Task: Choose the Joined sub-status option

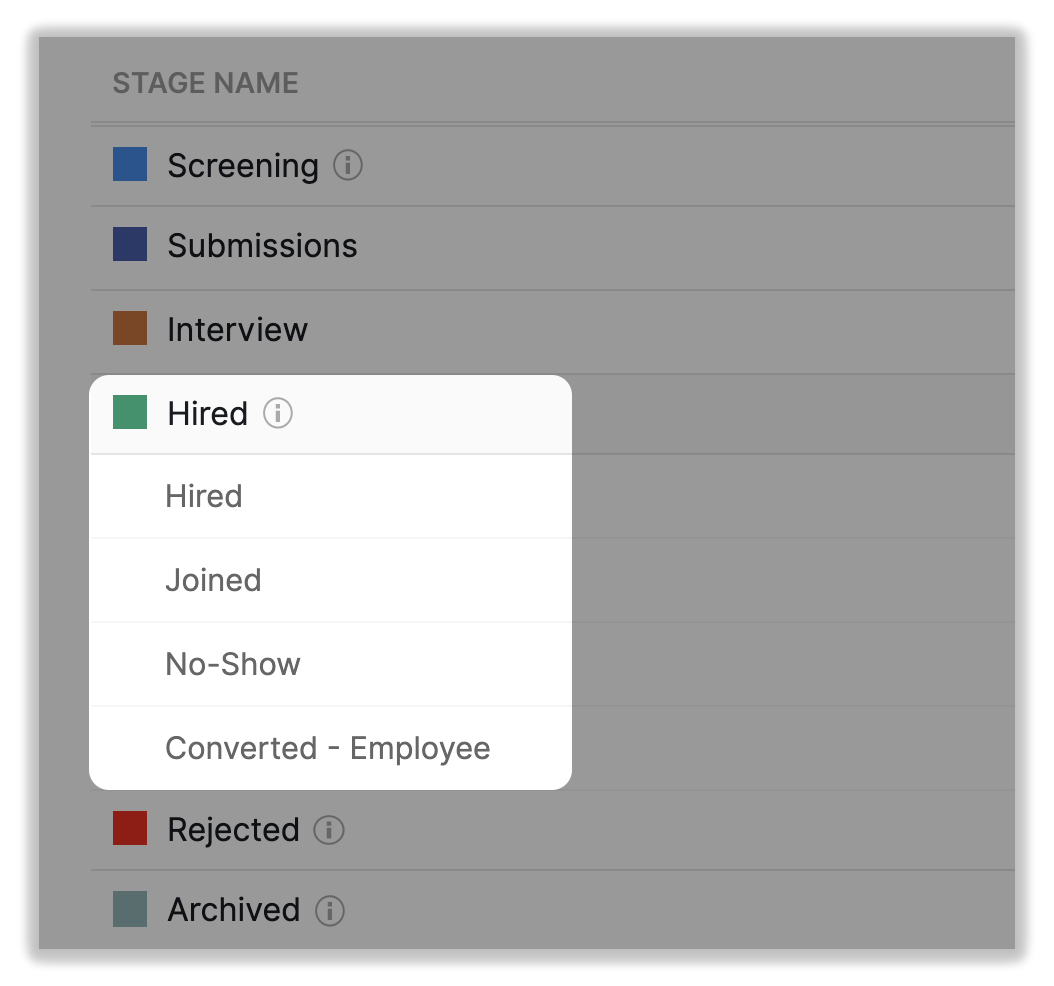Action: (213, 581)
